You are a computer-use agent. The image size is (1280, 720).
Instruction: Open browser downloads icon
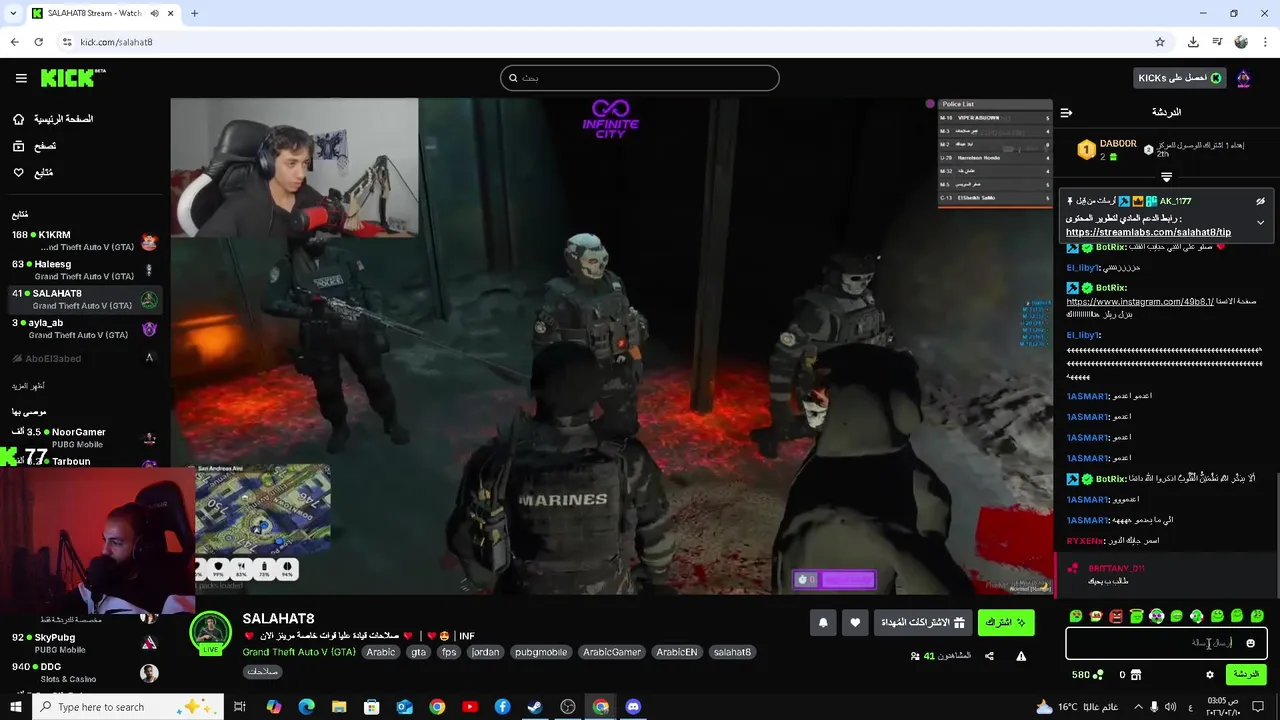click(x=1193, y=42)
